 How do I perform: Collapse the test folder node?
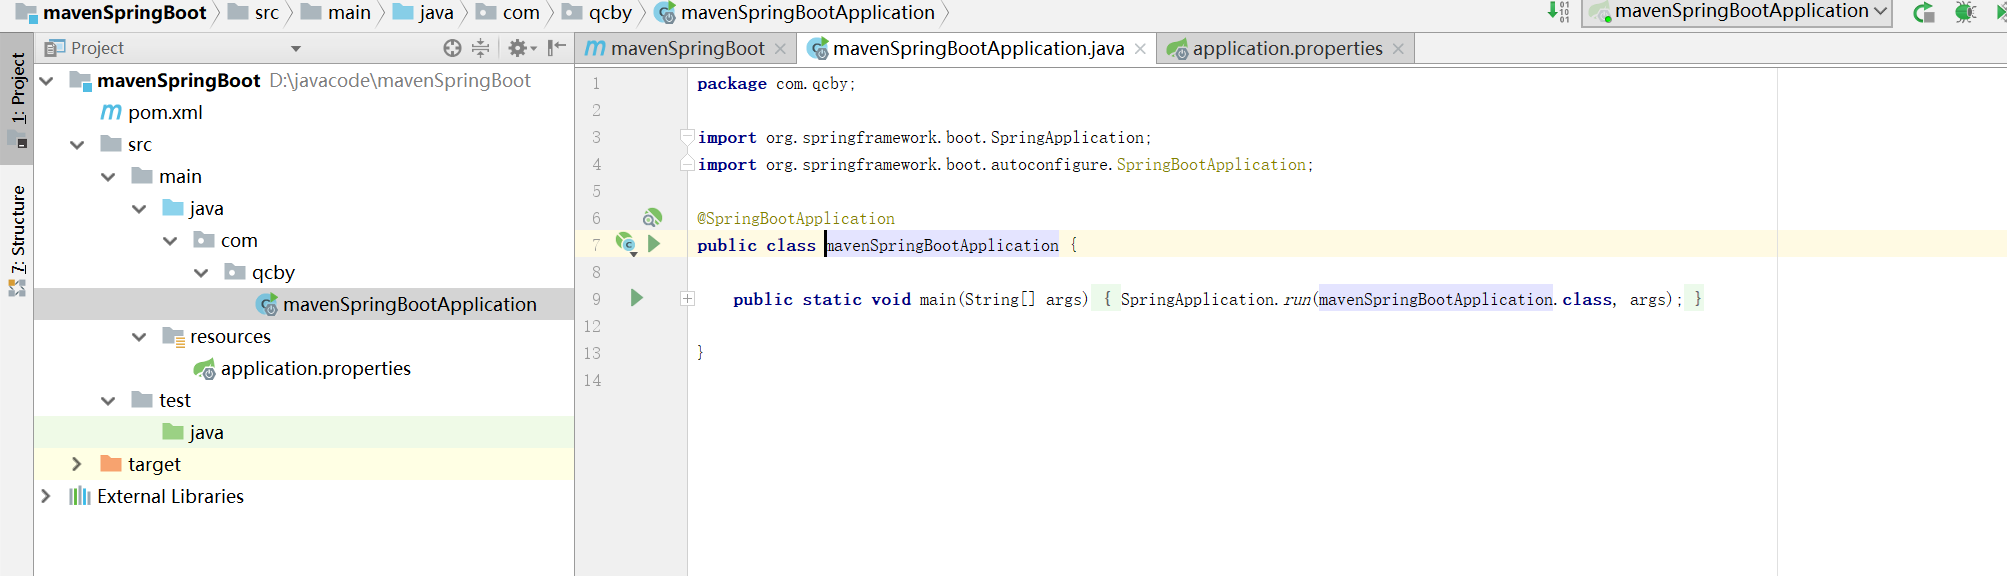click(x=108, y=400)
